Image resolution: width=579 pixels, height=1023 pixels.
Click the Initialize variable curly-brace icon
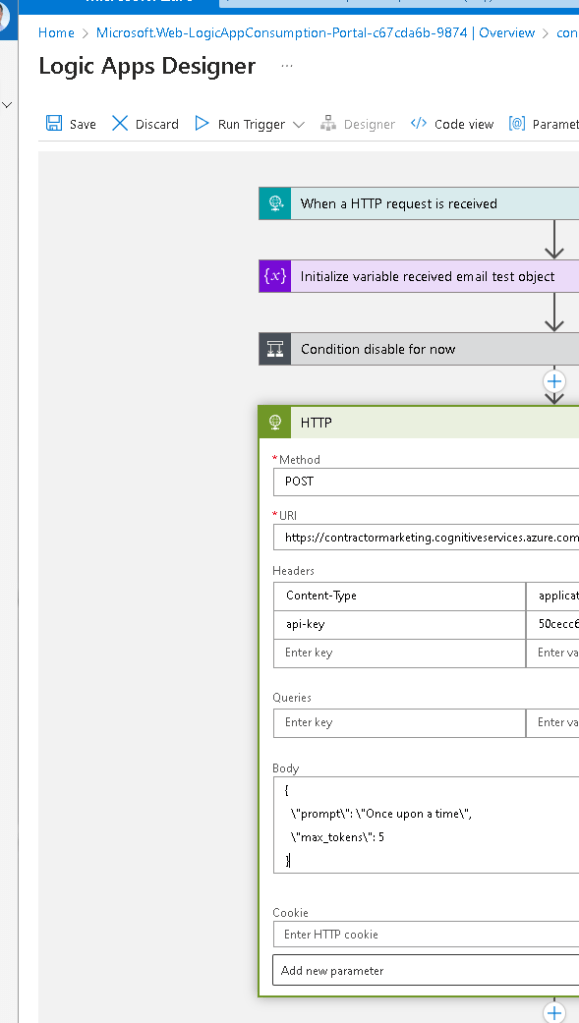click(275, 276)
